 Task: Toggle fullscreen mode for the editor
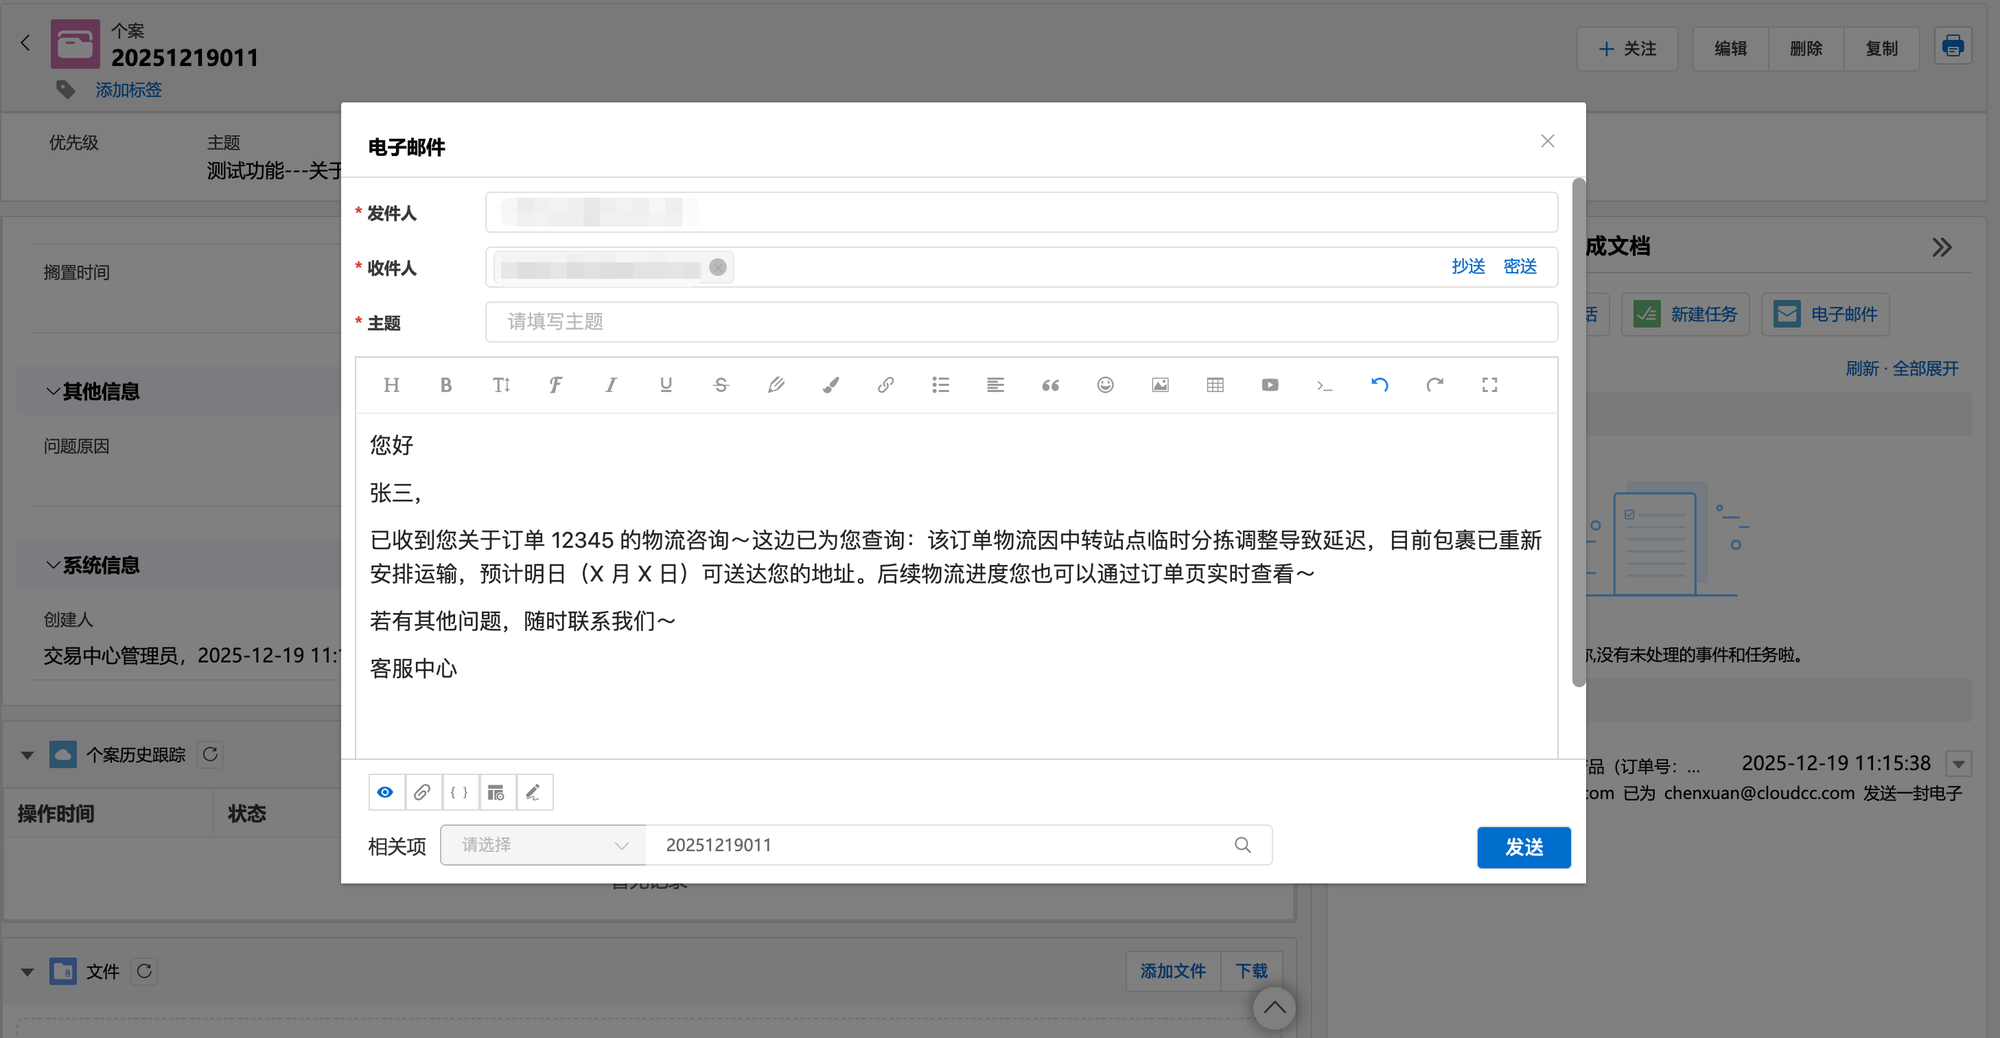(1489, 385)
